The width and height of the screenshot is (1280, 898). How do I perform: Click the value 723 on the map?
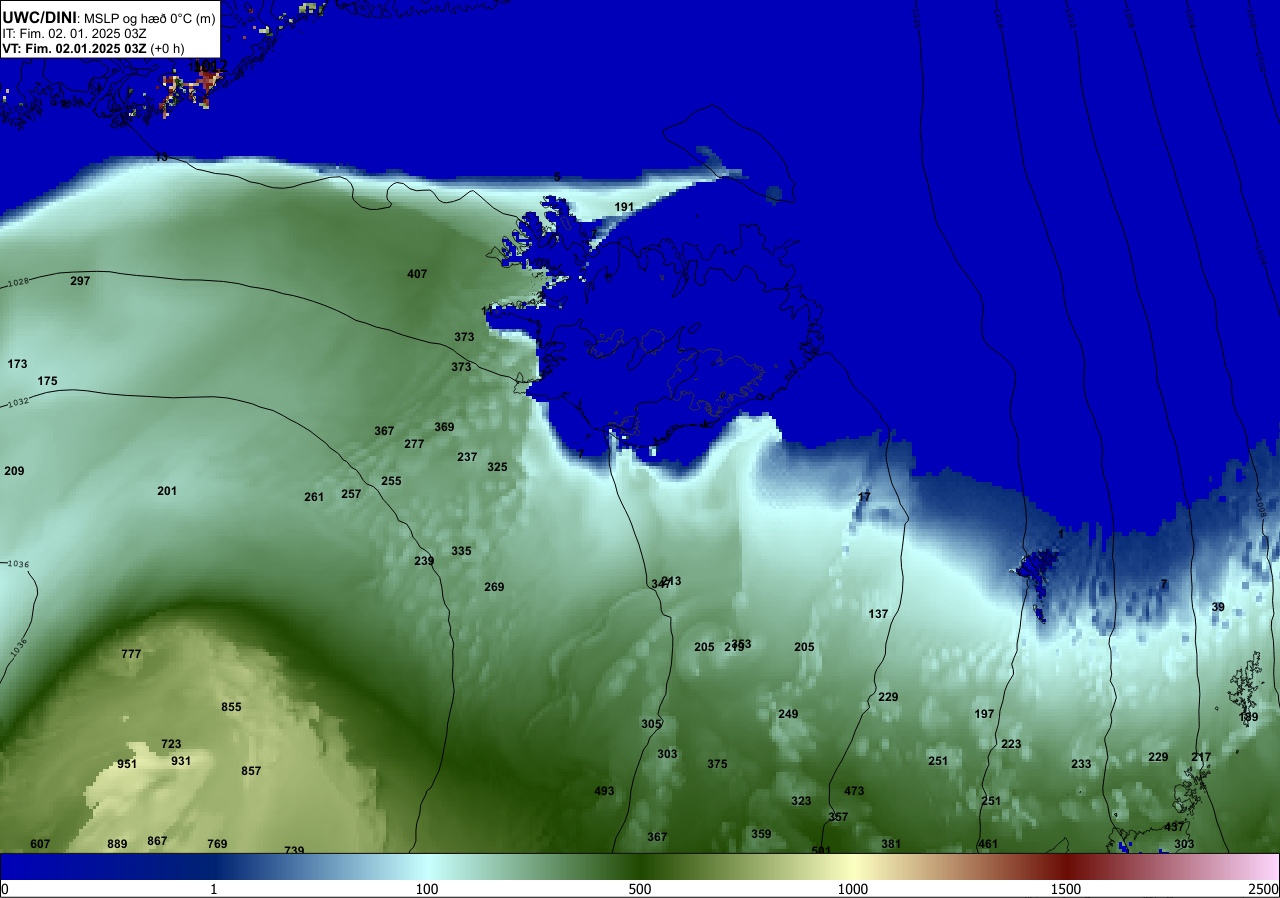[x=171, y=744]
